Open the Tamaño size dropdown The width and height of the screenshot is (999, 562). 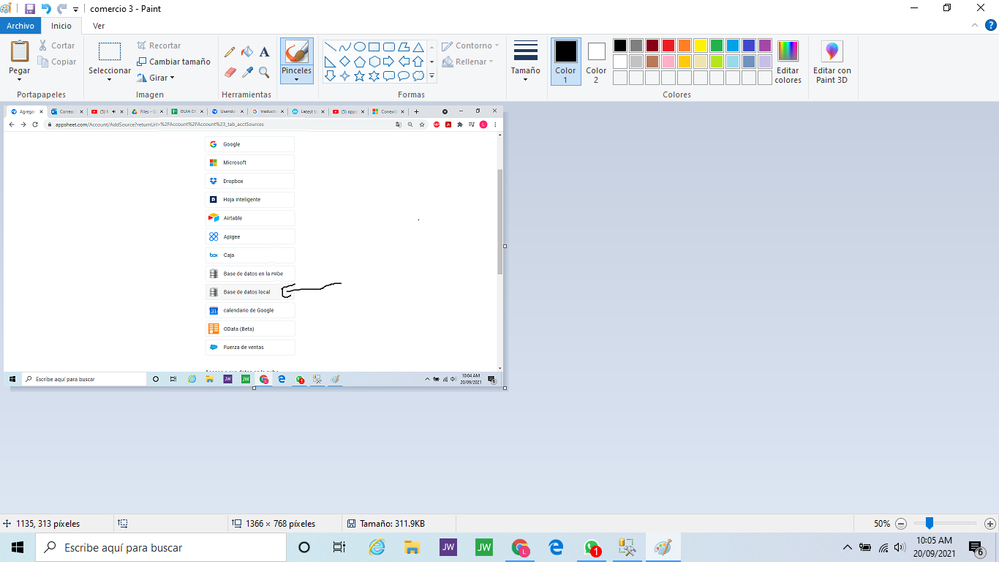(526, 62)
